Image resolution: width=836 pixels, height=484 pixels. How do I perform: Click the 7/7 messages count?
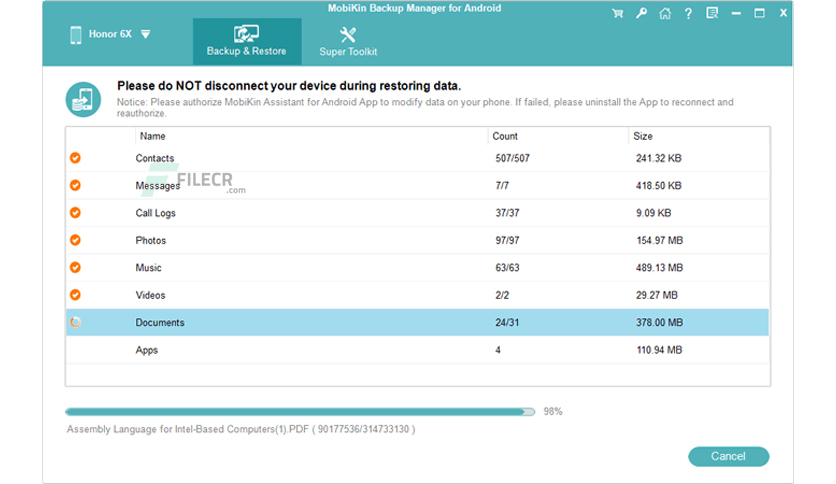(502, 185)
